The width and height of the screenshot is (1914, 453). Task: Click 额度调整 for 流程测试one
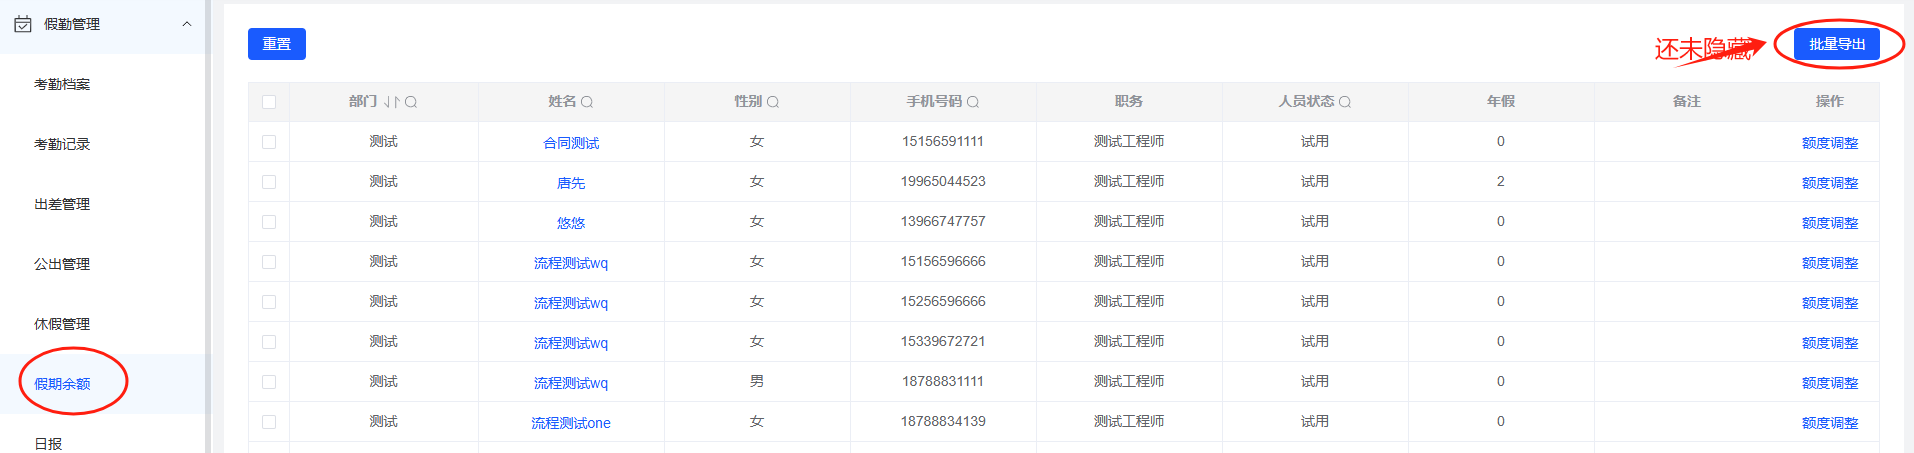point(1830,423)
